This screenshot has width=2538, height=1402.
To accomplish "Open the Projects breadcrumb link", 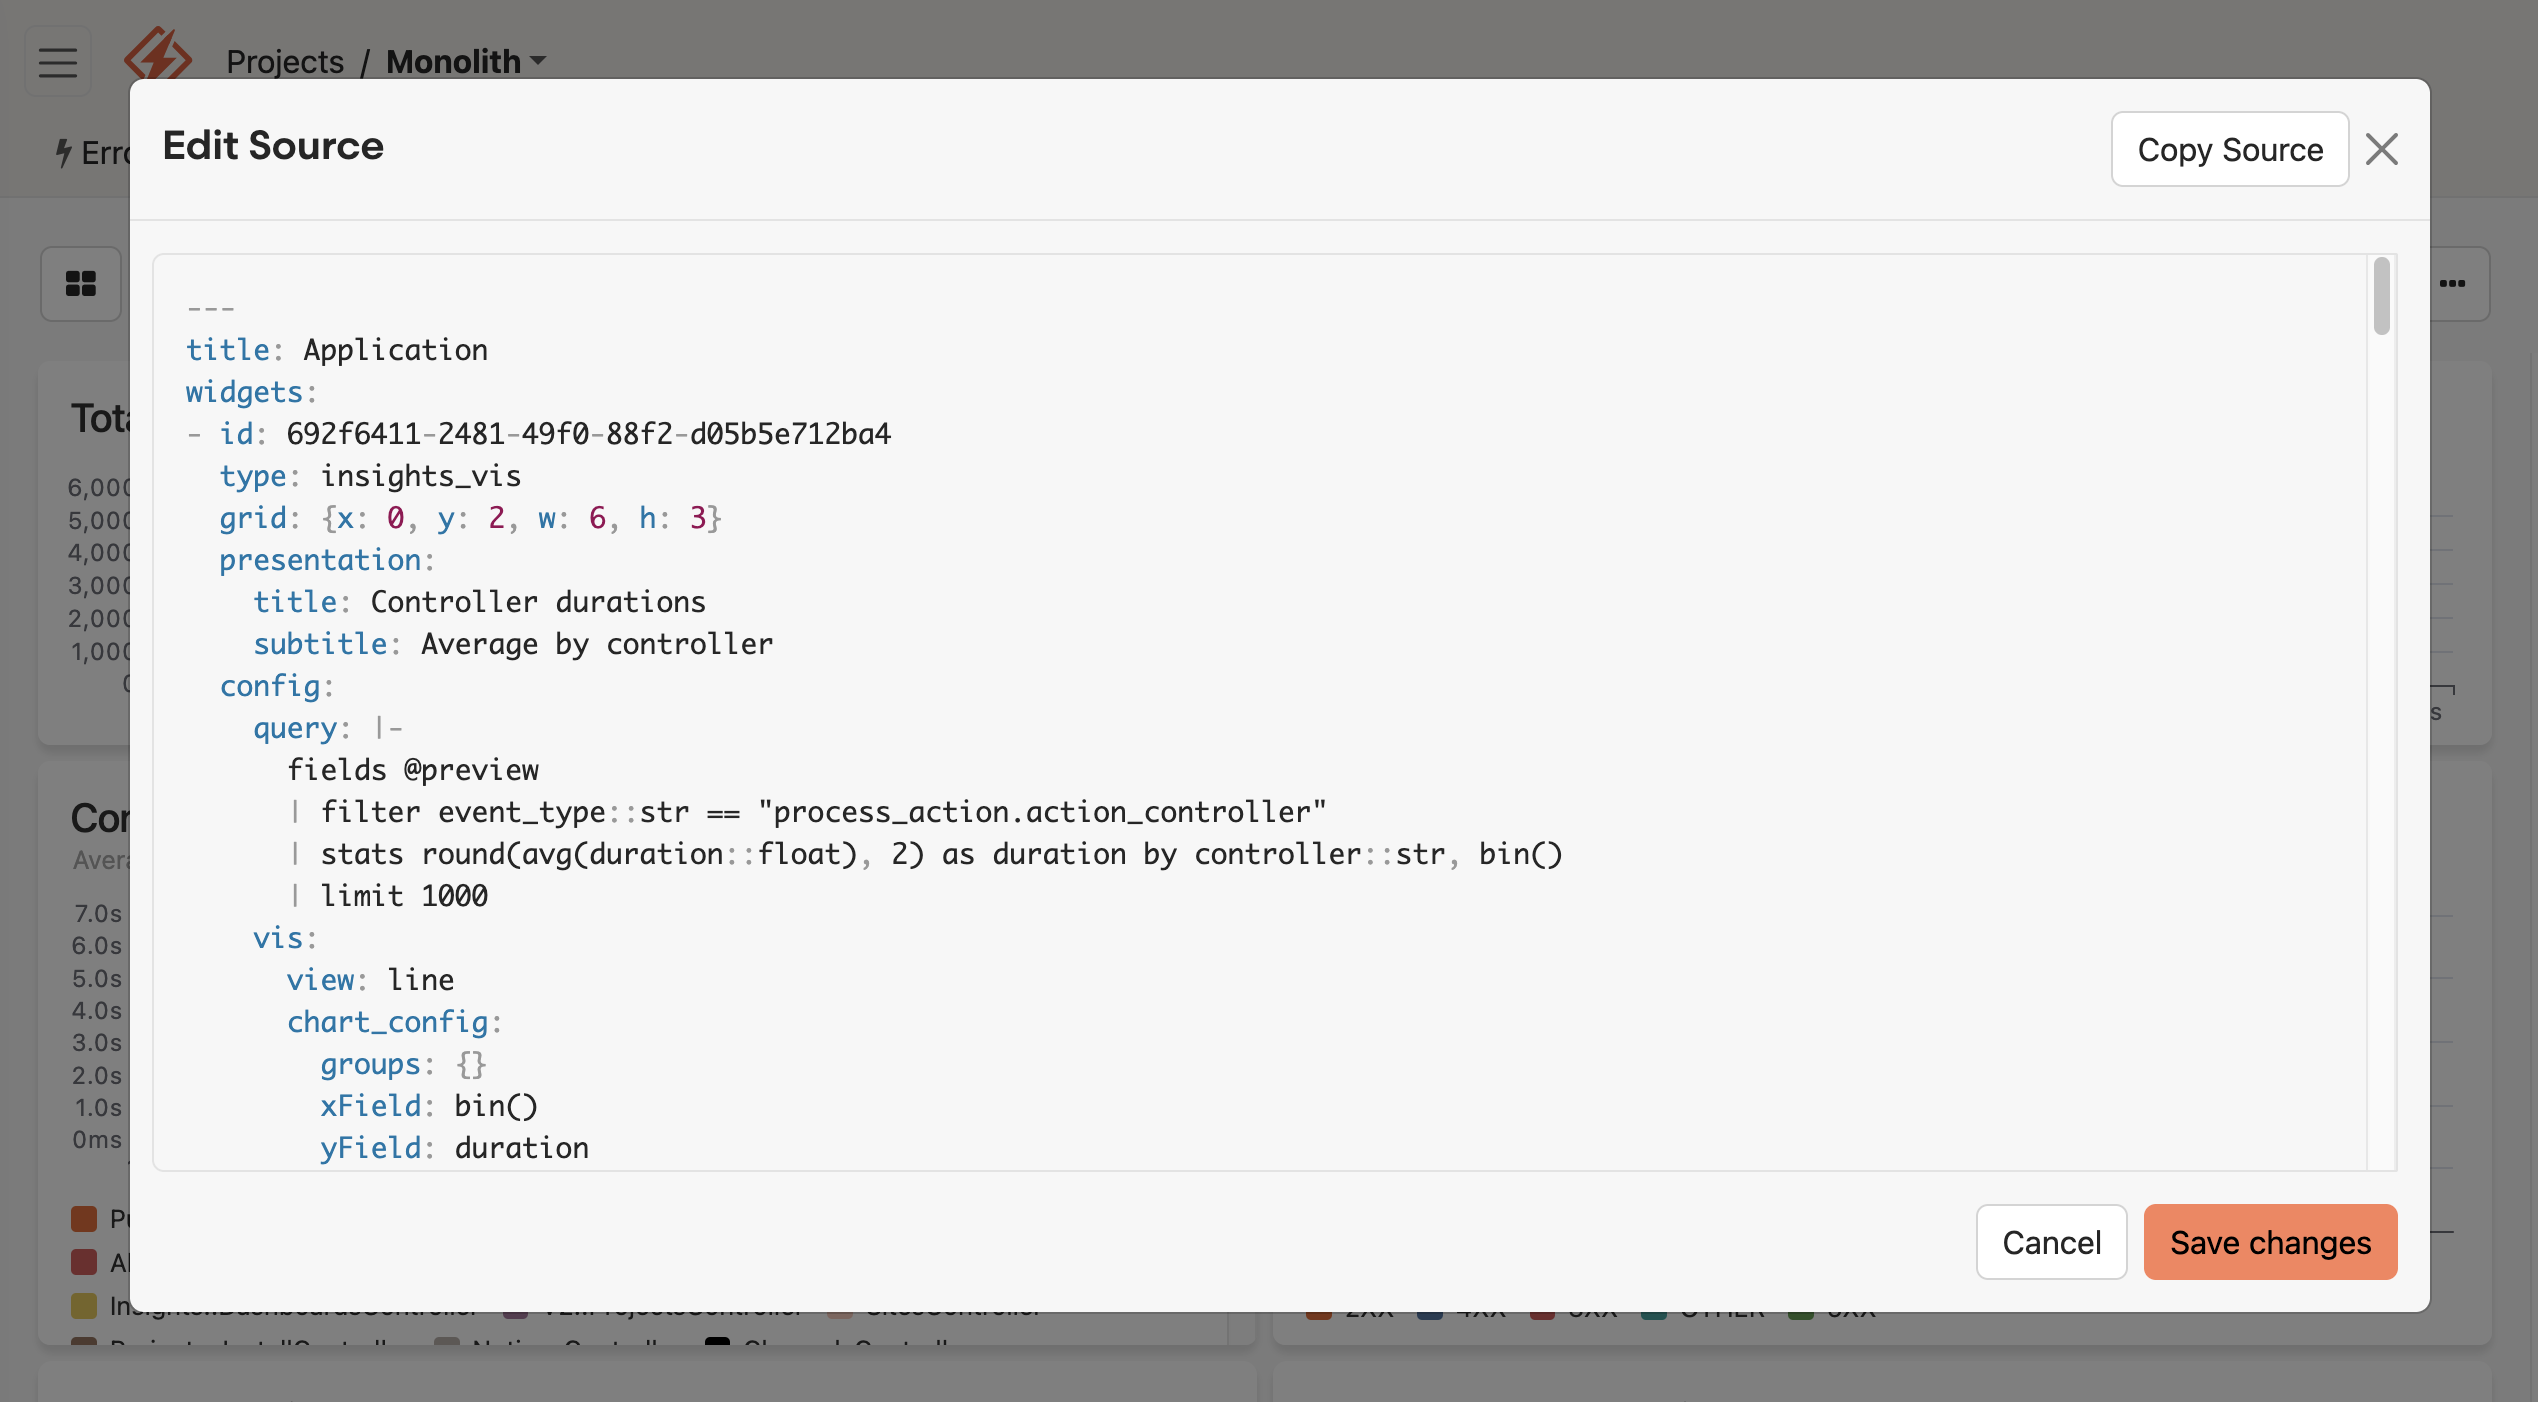I will [x=284, y=61].
